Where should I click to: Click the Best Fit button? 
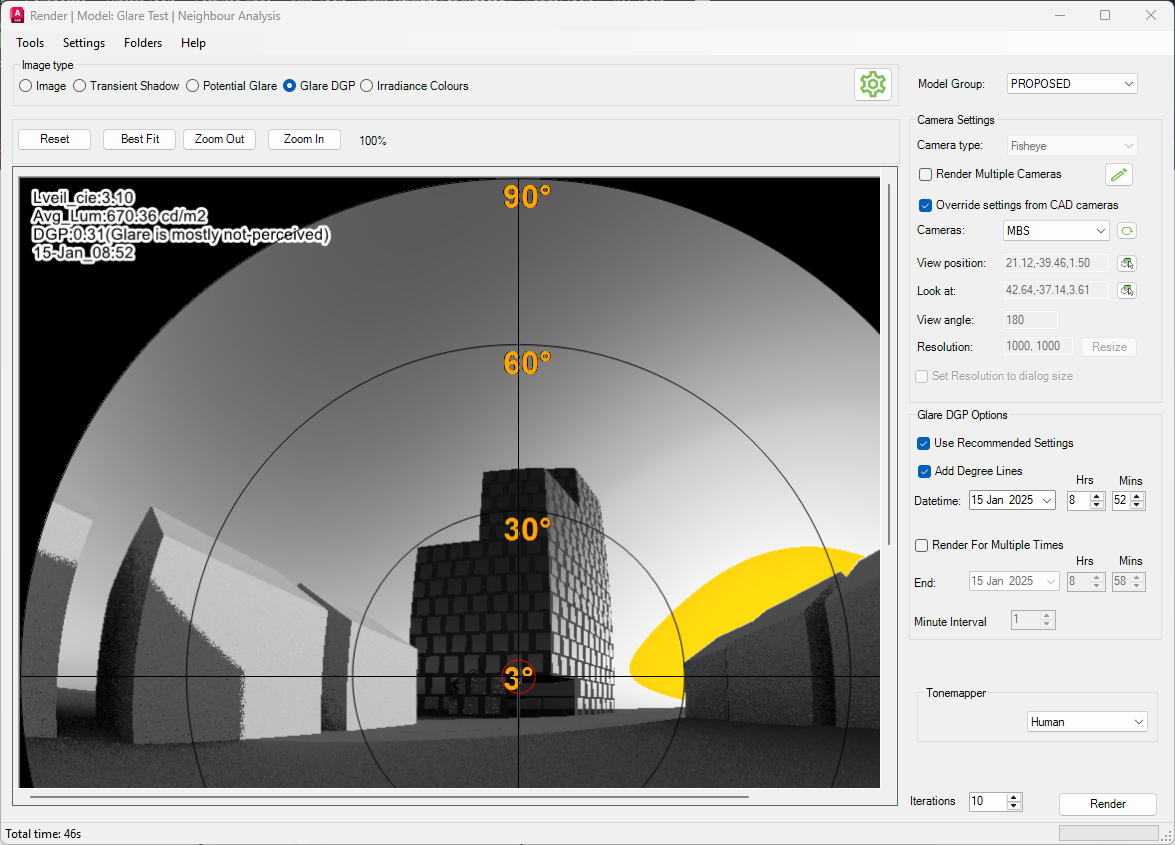[x=140, y=139]
